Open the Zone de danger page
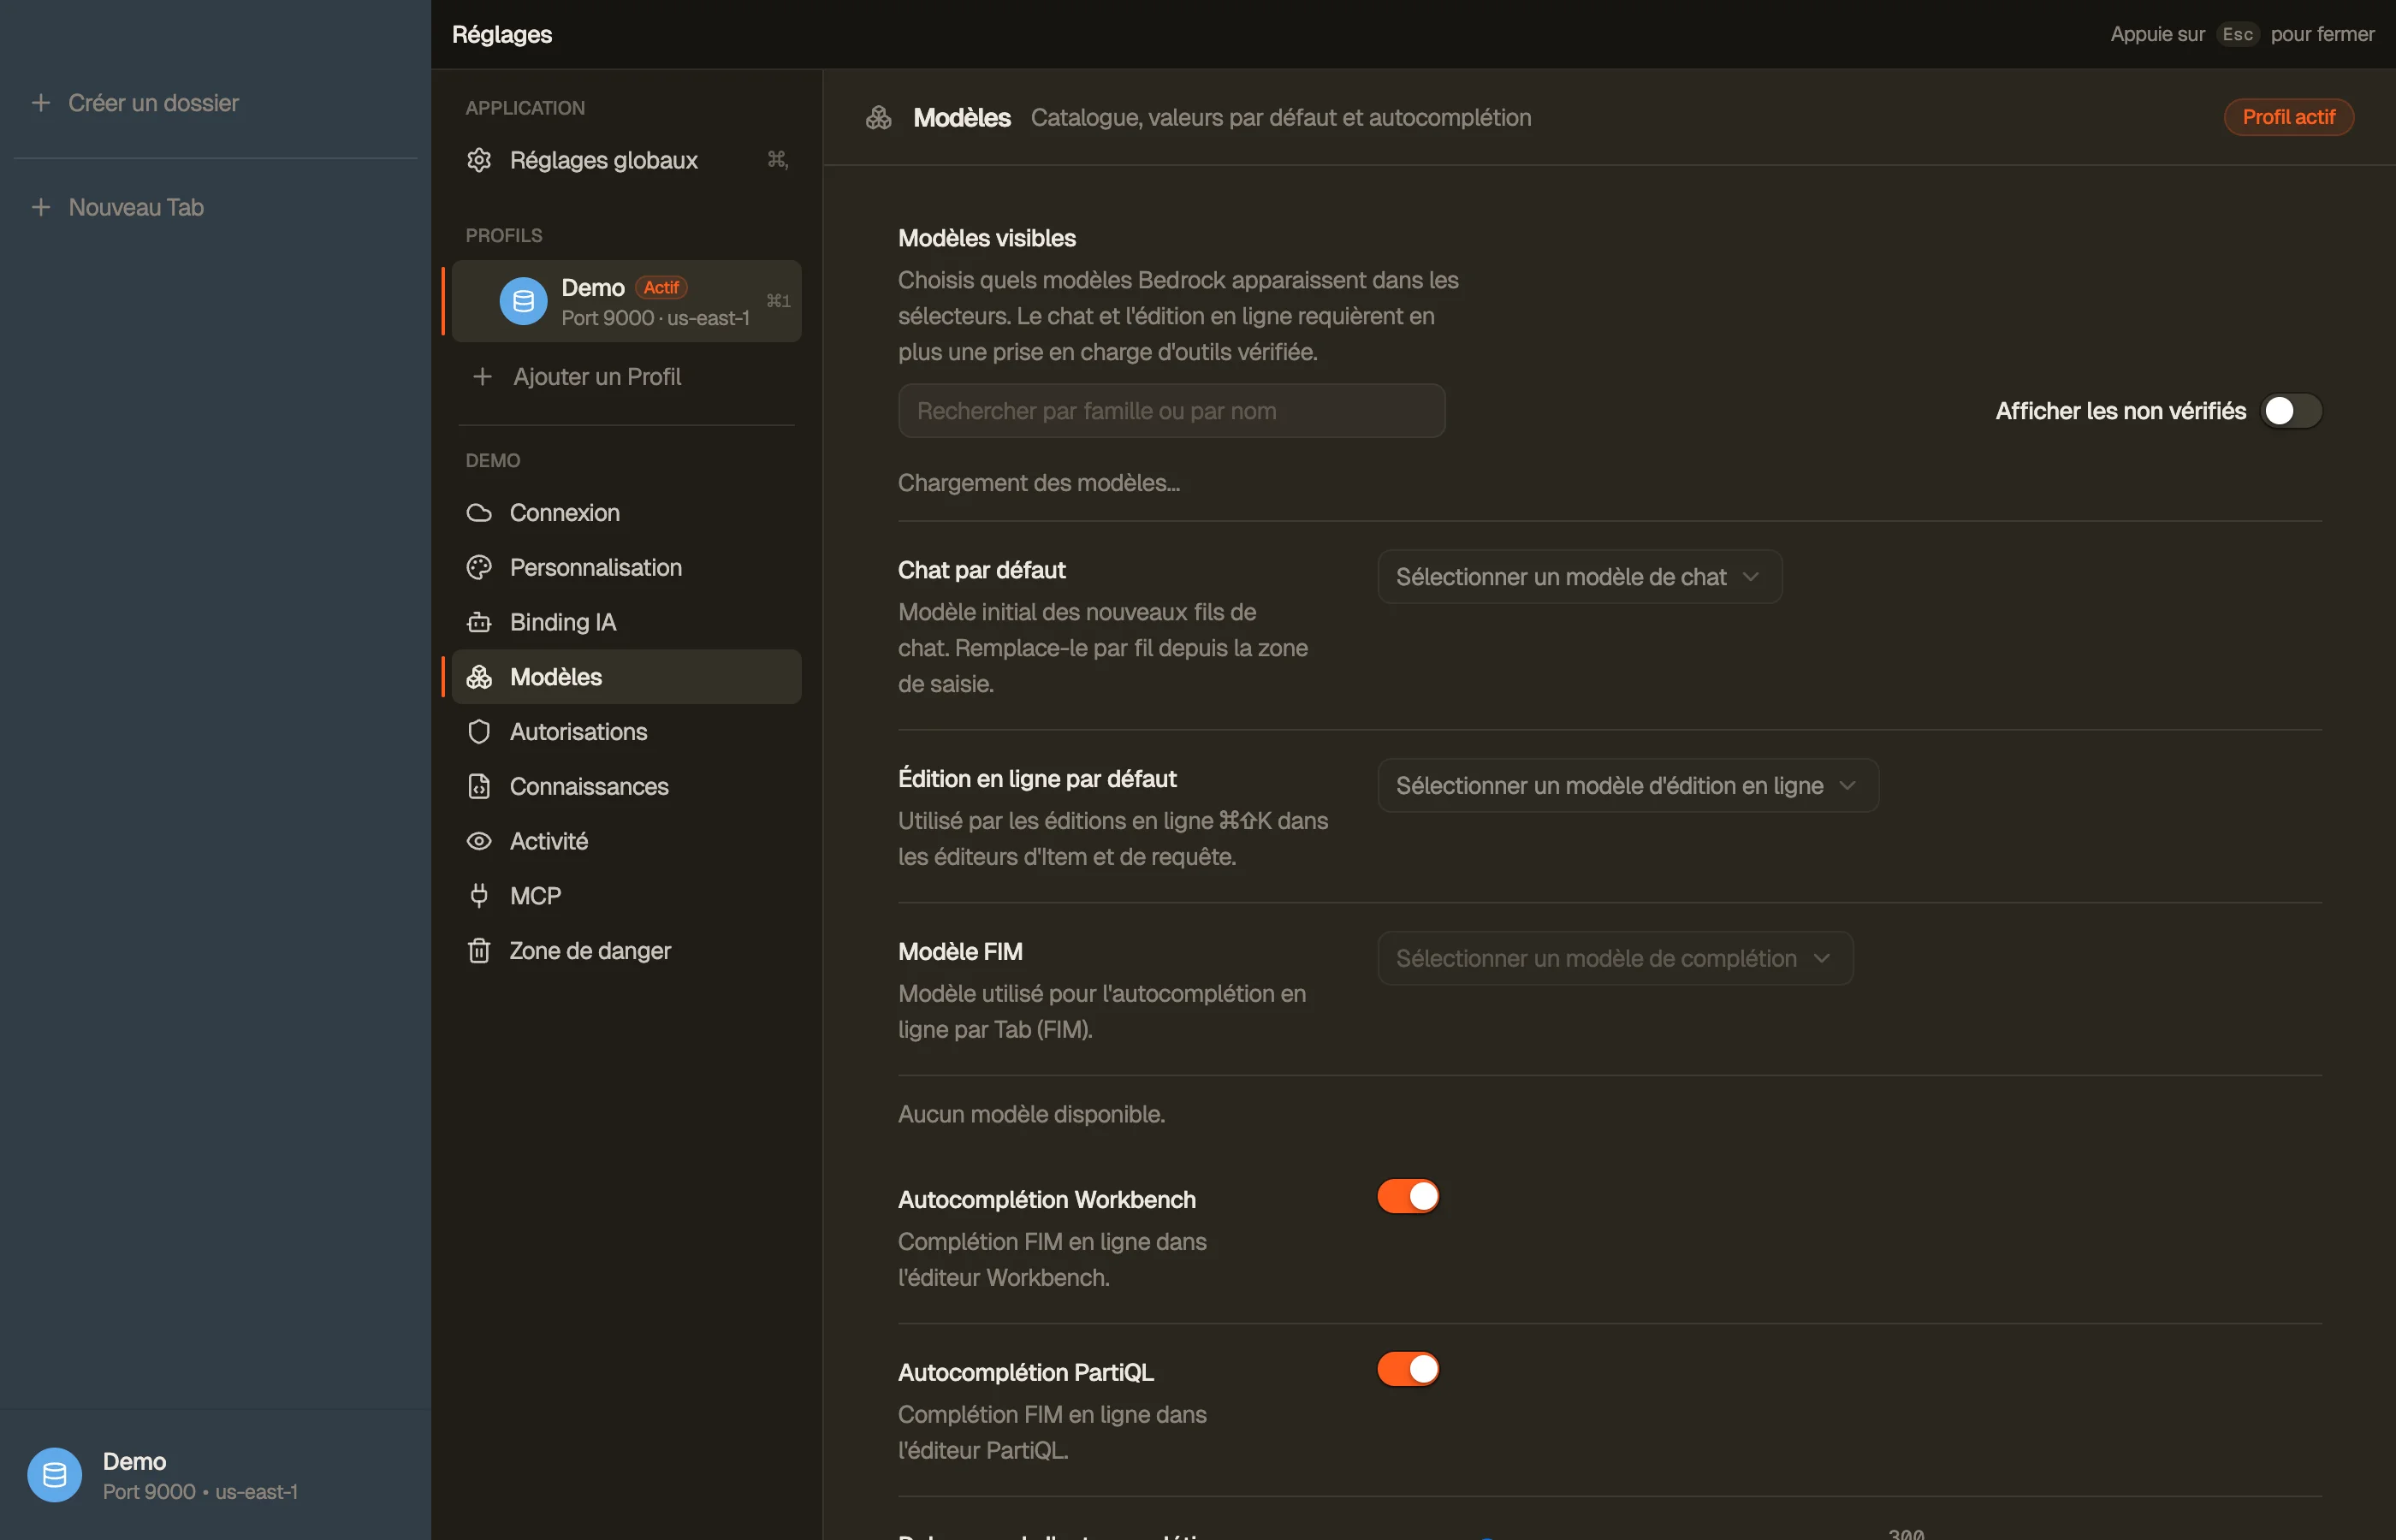 pyautogui.click(x=627, y=951)
